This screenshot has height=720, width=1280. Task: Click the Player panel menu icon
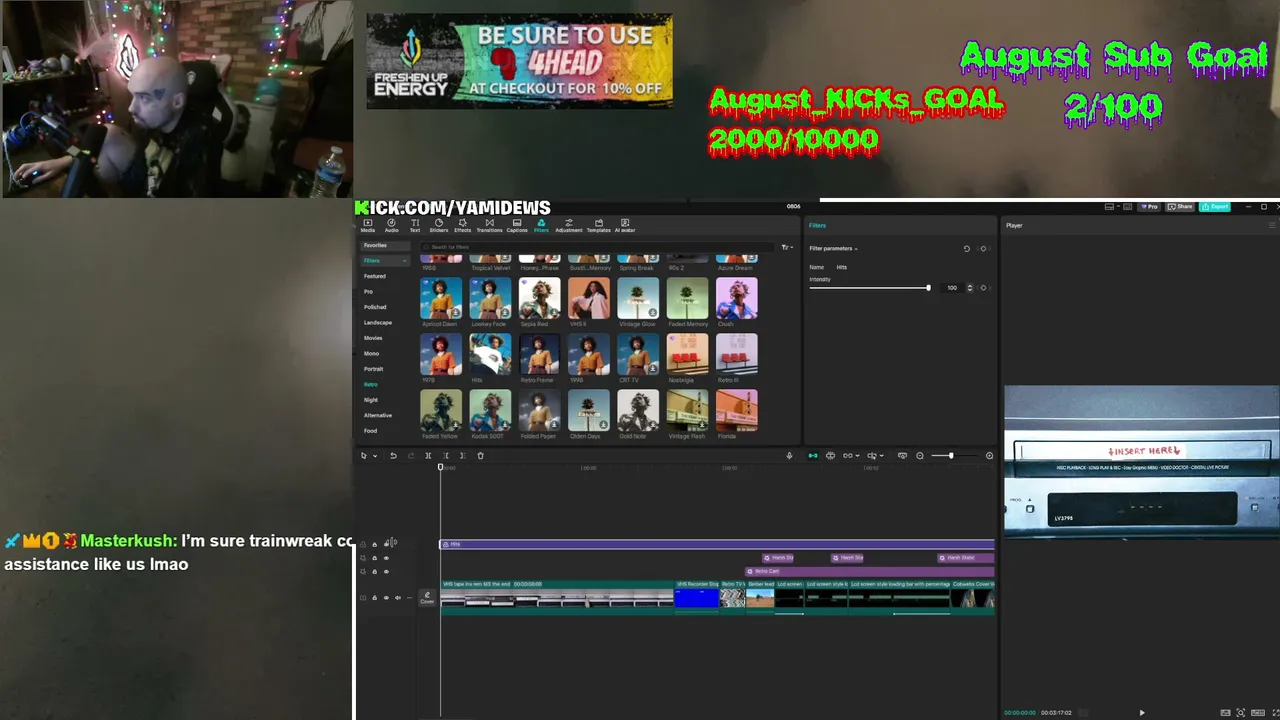[1272, 225]
